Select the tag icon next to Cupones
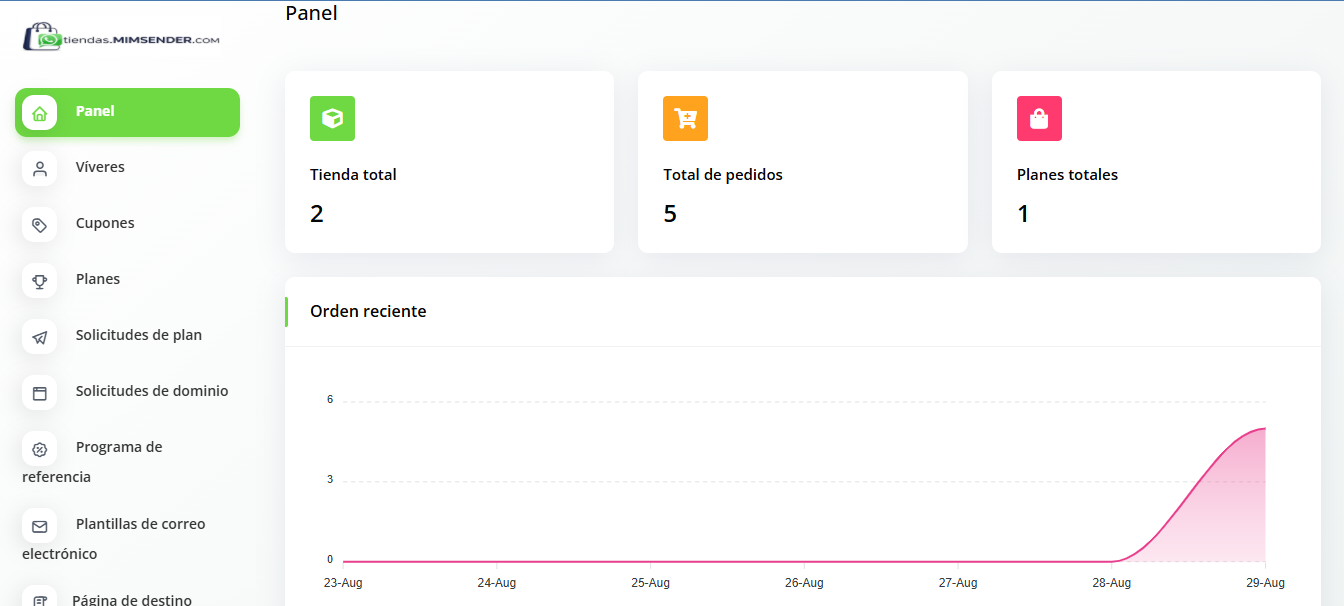1344x606 pixels. (x=40, y=224)
